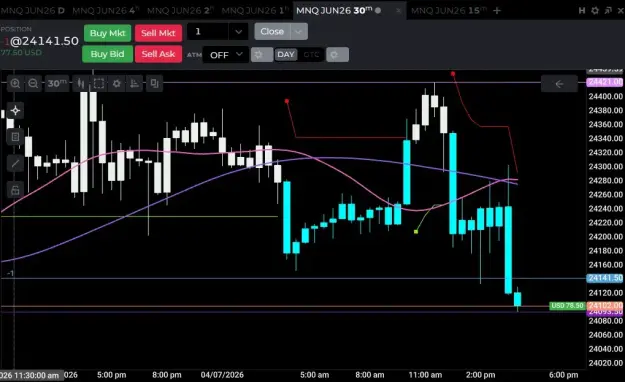Click the overlapping-squares icon in the chart toolbar

click(x=154, y=83)
